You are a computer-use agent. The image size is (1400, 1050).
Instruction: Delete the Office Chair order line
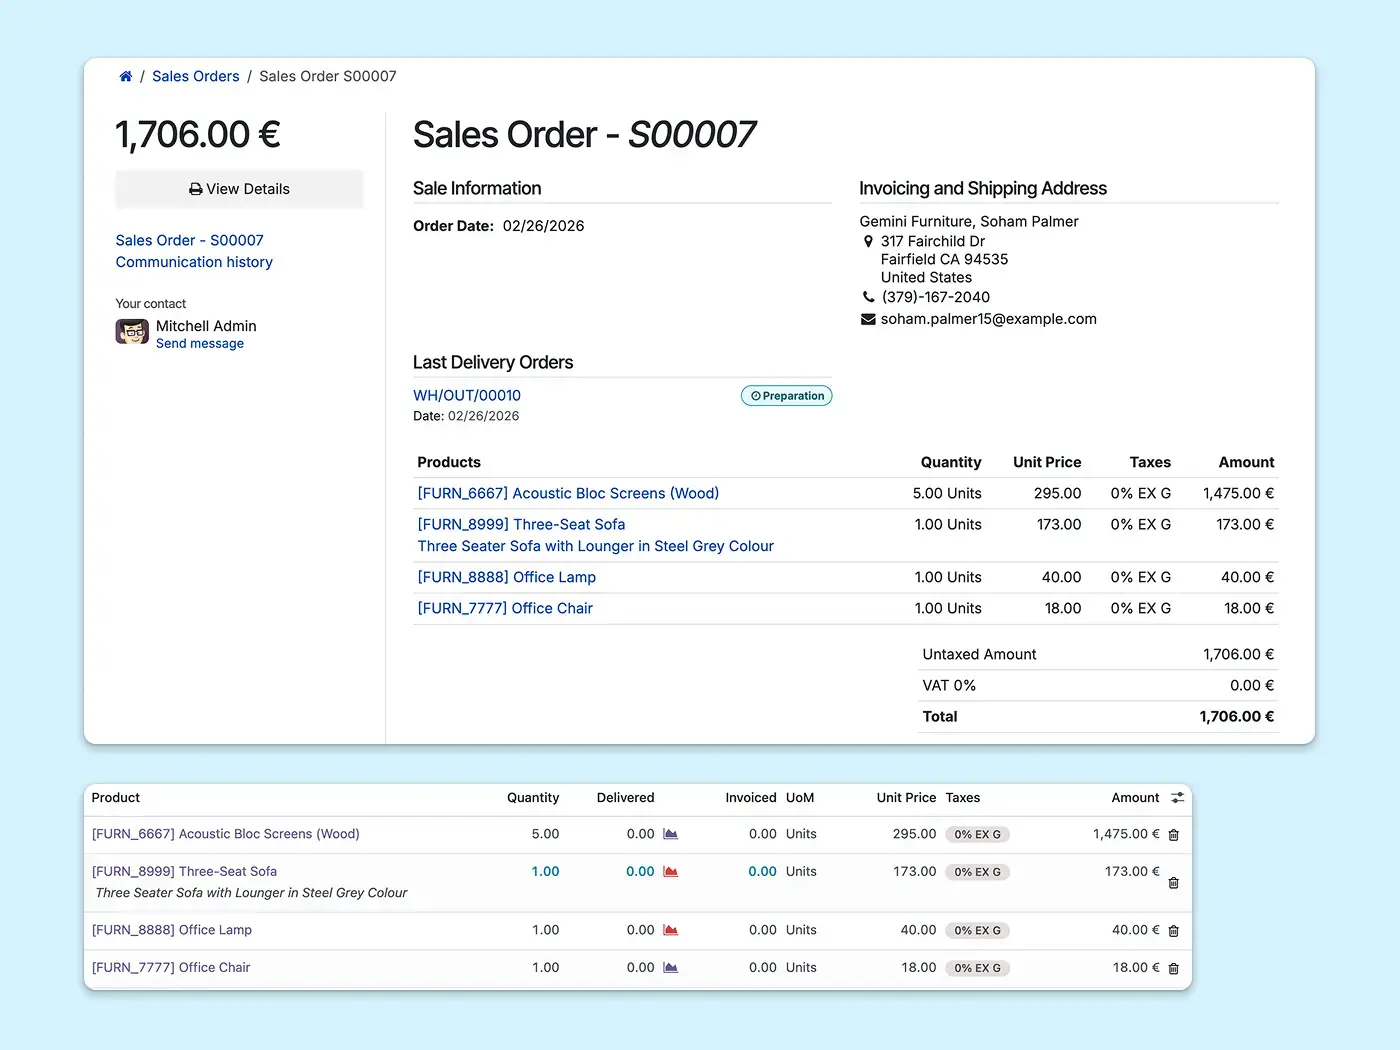(x=1174, y=969)
